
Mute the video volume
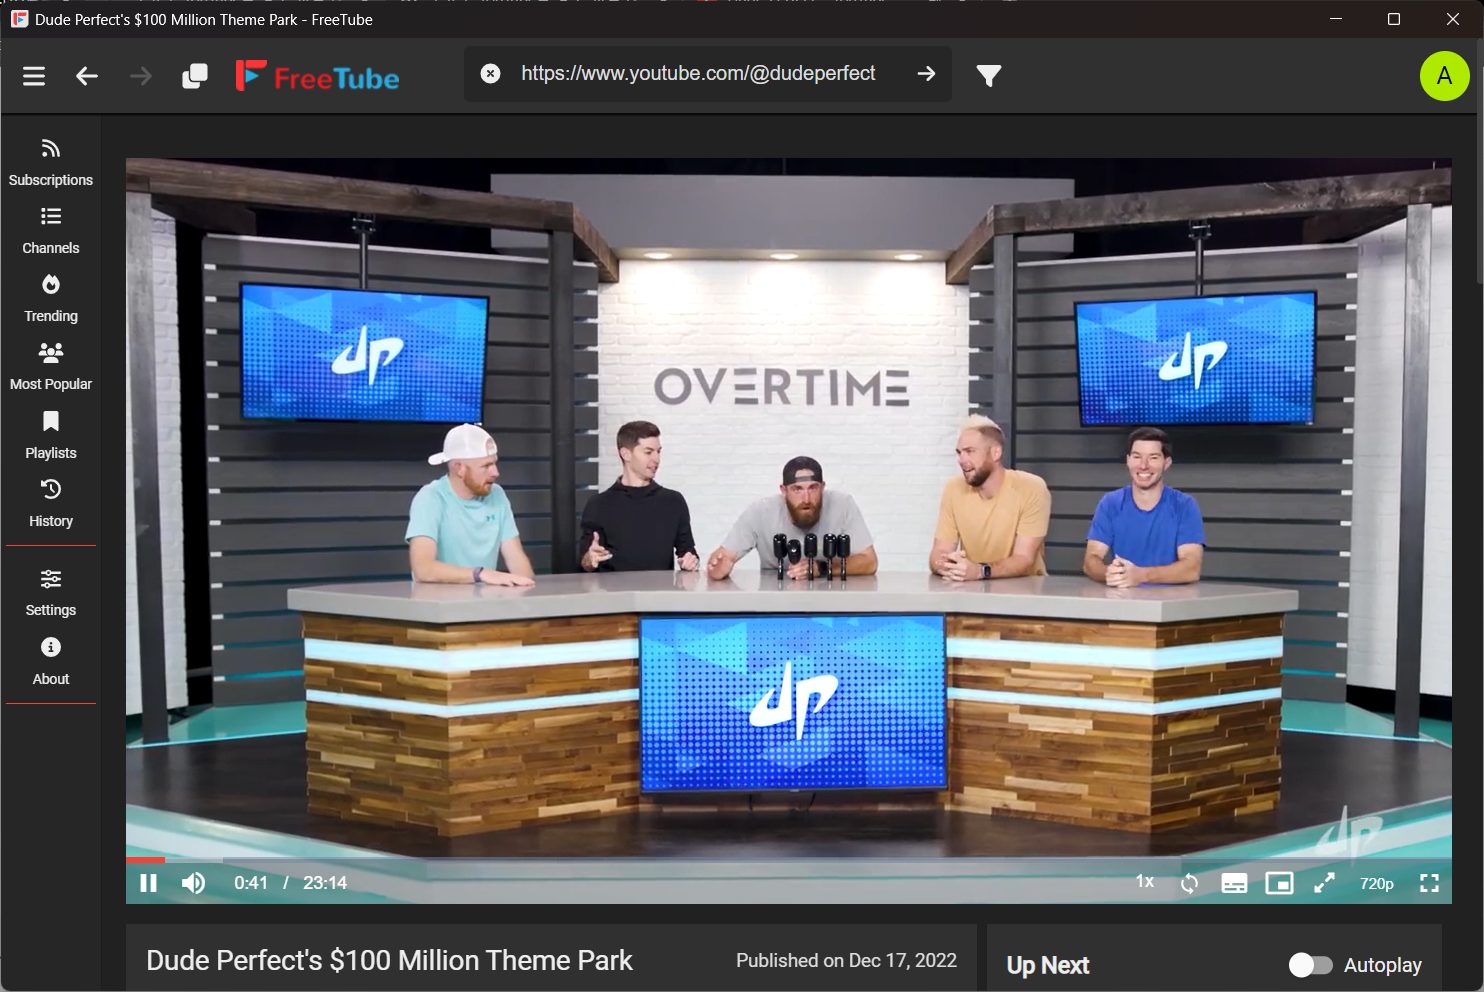pos(194,883)
